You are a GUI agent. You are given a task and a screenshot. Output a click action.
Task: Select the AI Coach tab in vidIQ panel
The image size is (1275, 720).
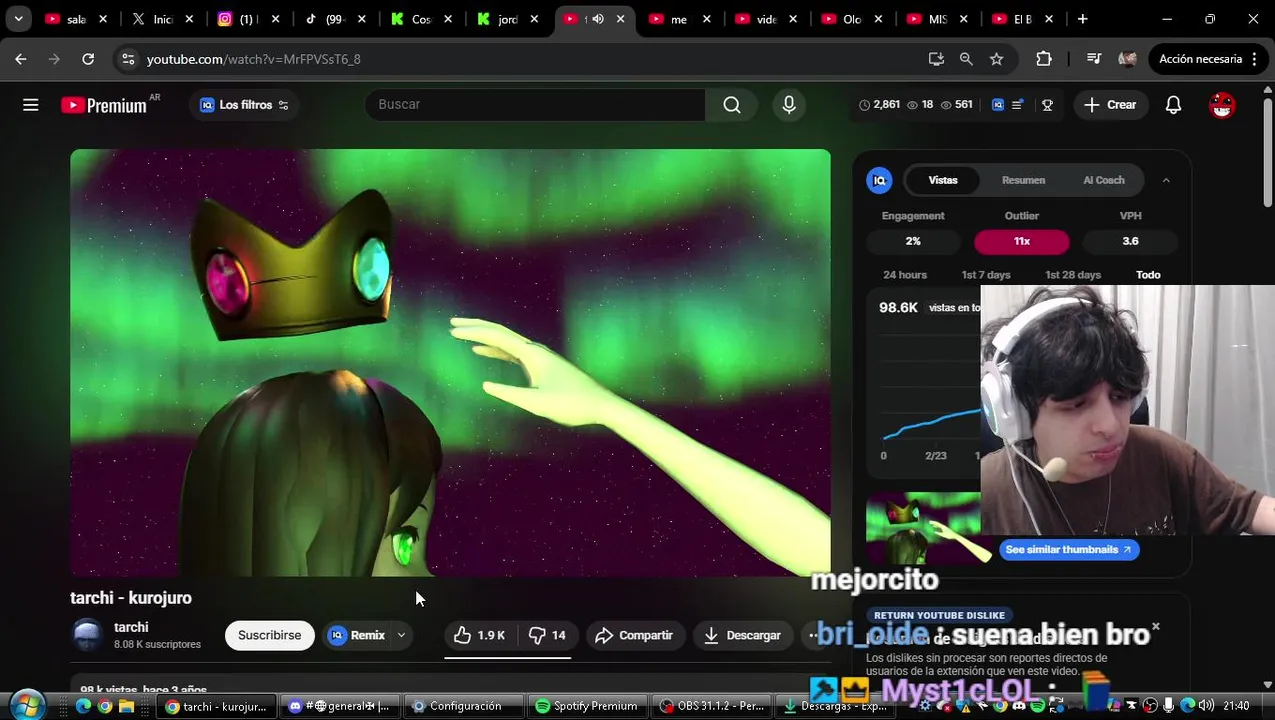pyautogui.click(x=1104, y=180)
